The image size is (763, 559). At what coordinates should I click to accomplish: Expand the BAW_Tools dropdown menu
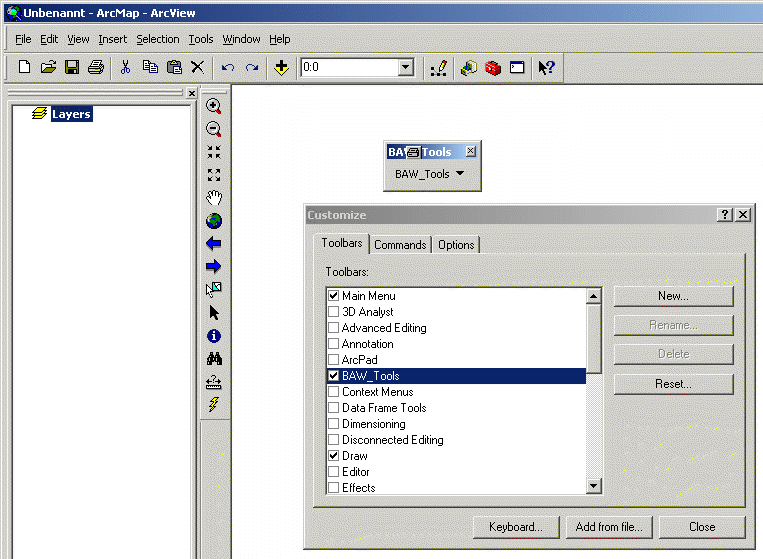click(460, 173)
